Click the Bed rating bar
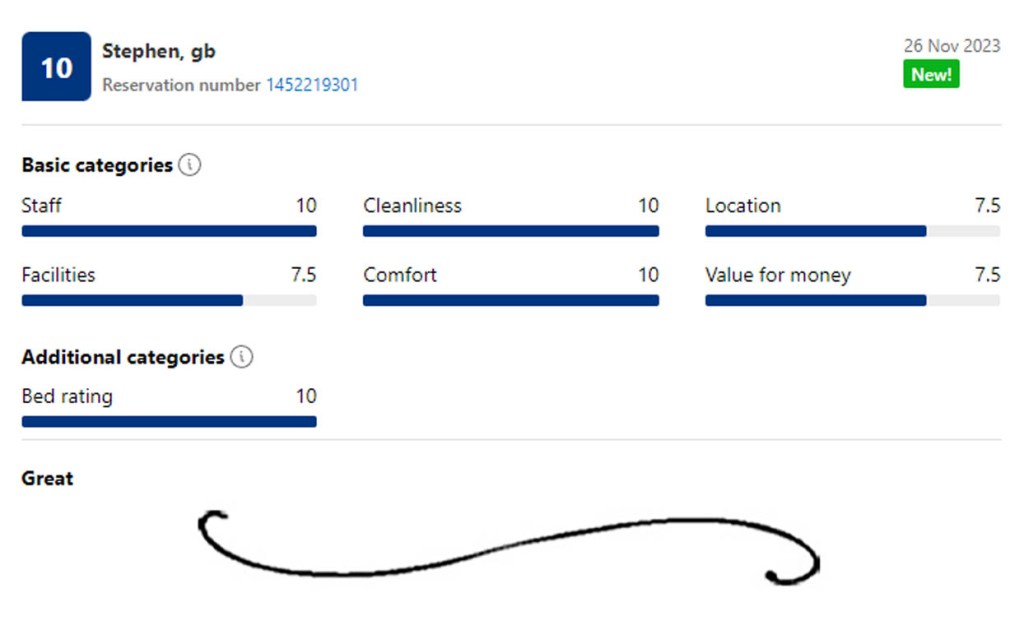1024x630 pixels. click(x=169, y=422)
